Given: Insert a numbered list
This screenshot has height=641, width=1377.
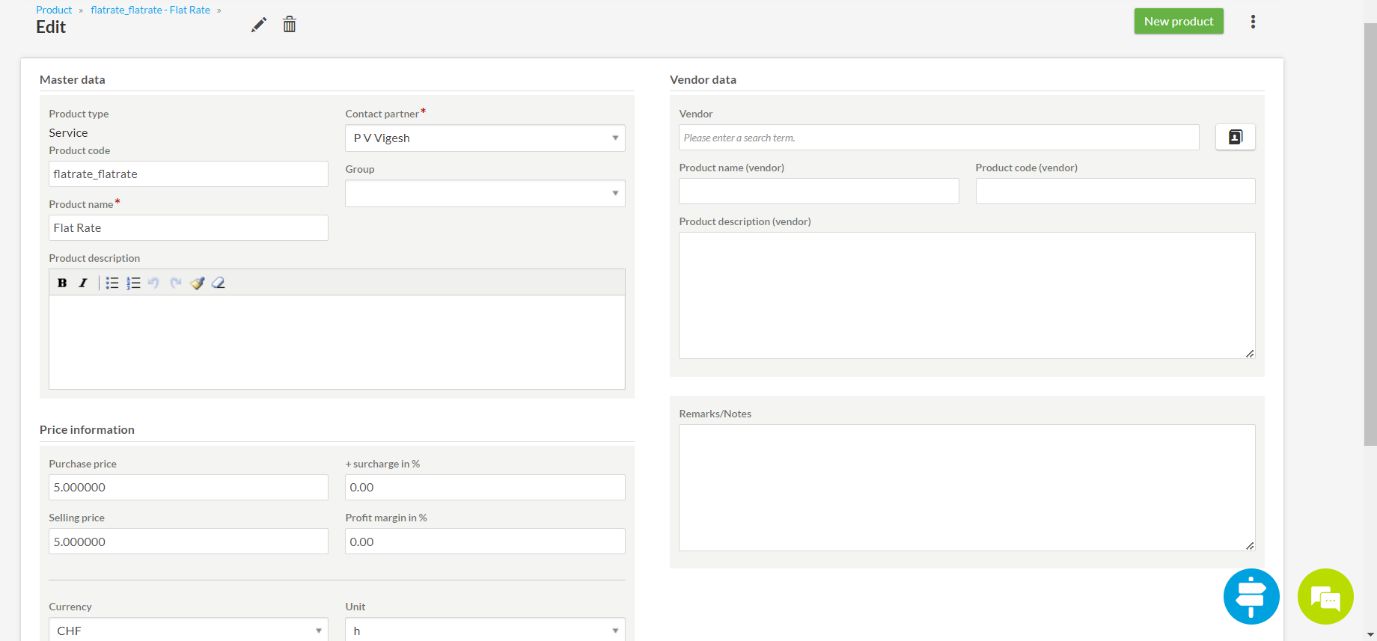Looking at the screenshot, I should click(133, 283).
